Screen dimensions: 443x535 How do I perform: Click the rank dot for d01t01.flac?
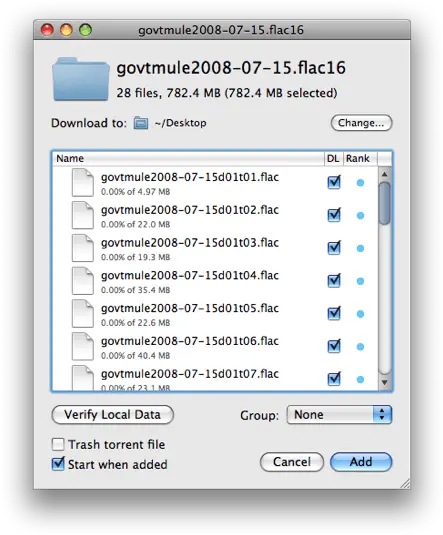[360, 183]
